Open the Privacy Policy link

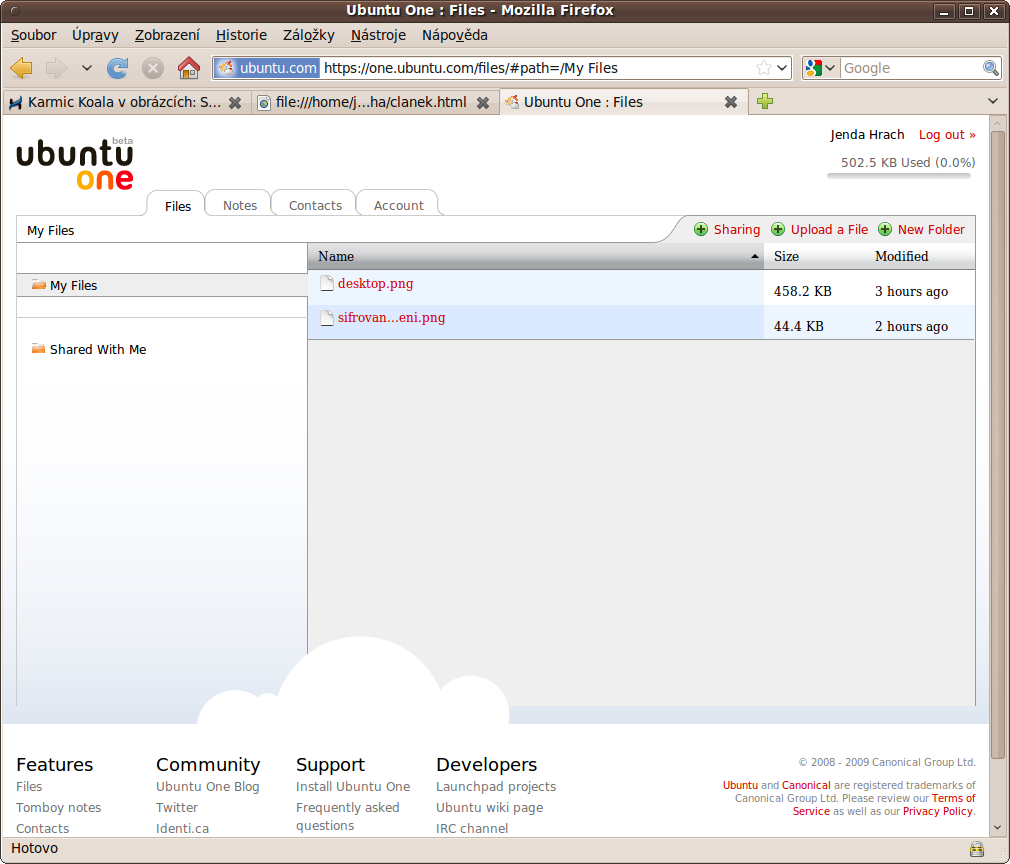click(x=938, y=811)
